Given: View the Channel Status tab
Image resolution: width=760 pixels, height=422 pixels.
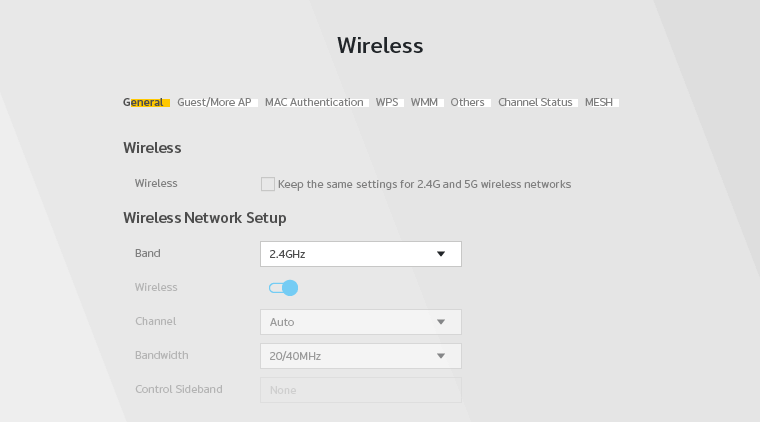Looking at the screenshot, I should tap(535, 102).
